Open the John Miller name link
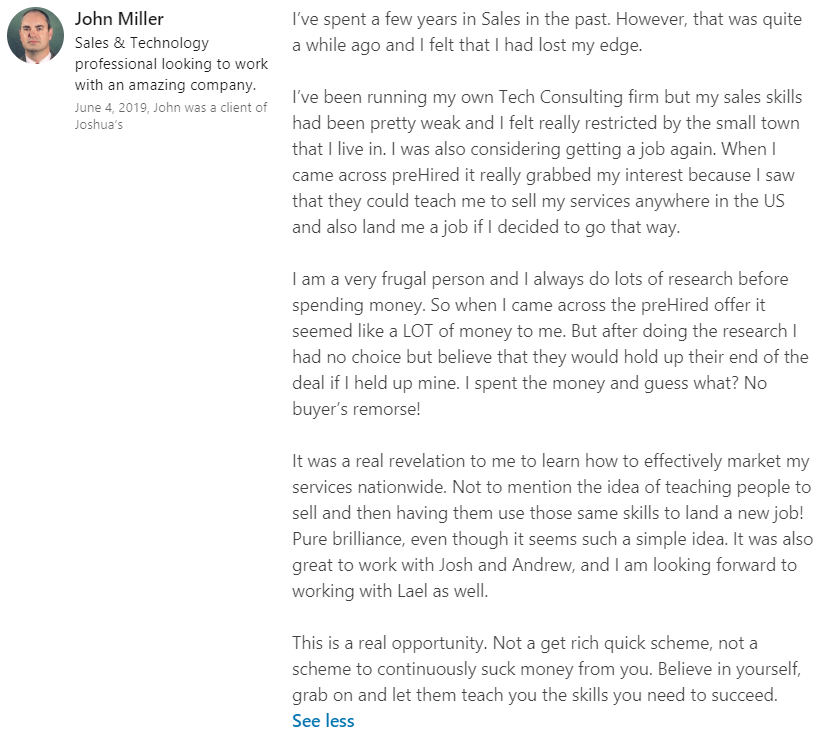This screenshot has height=733, width=817. point(119,19)
